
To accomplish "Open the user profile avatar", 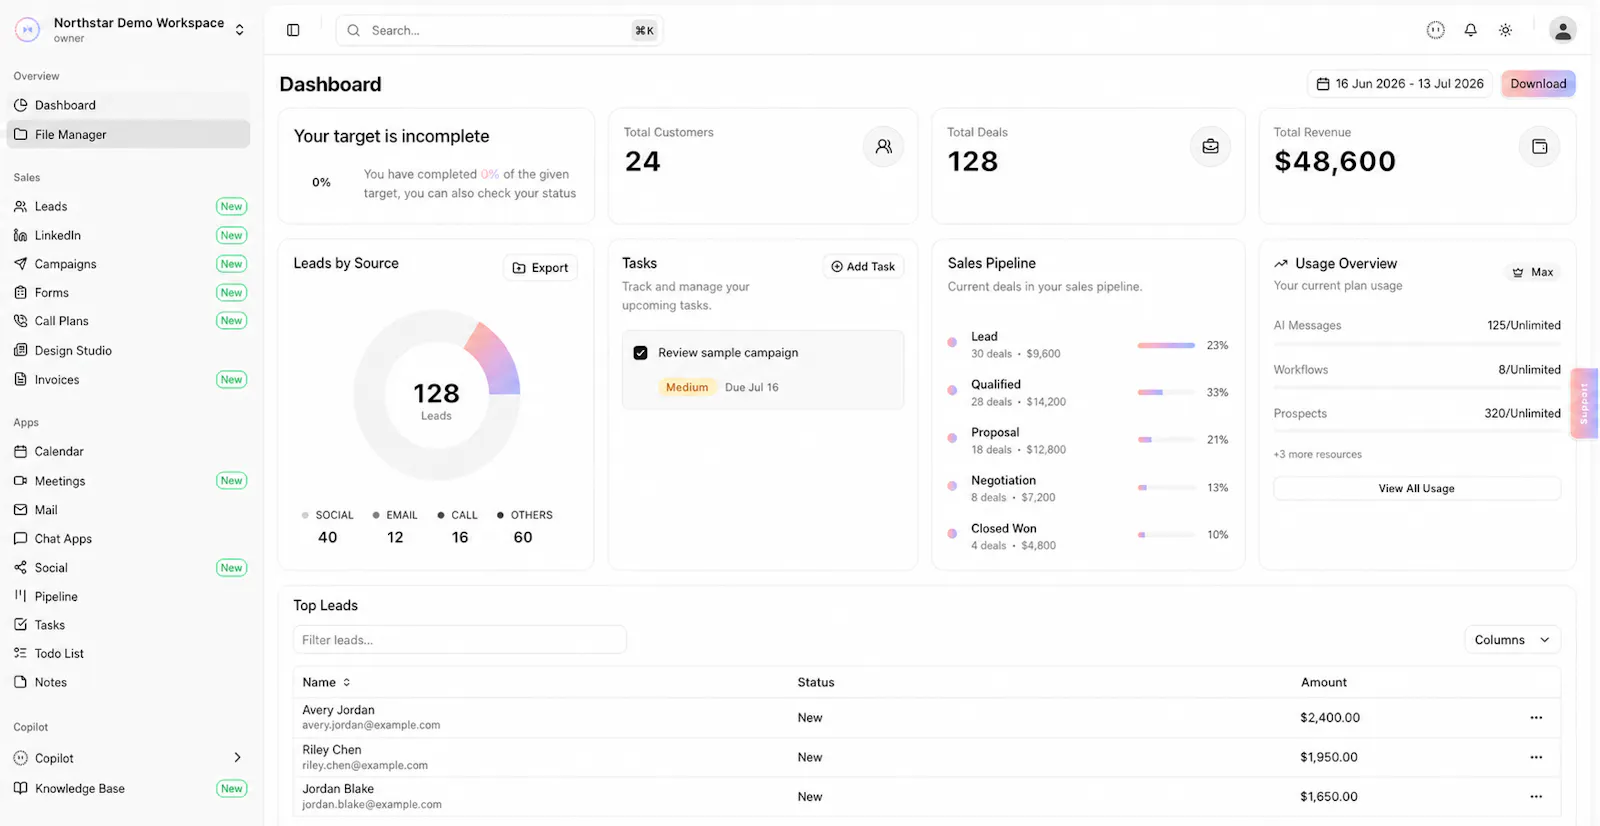I will point(1562,30).
